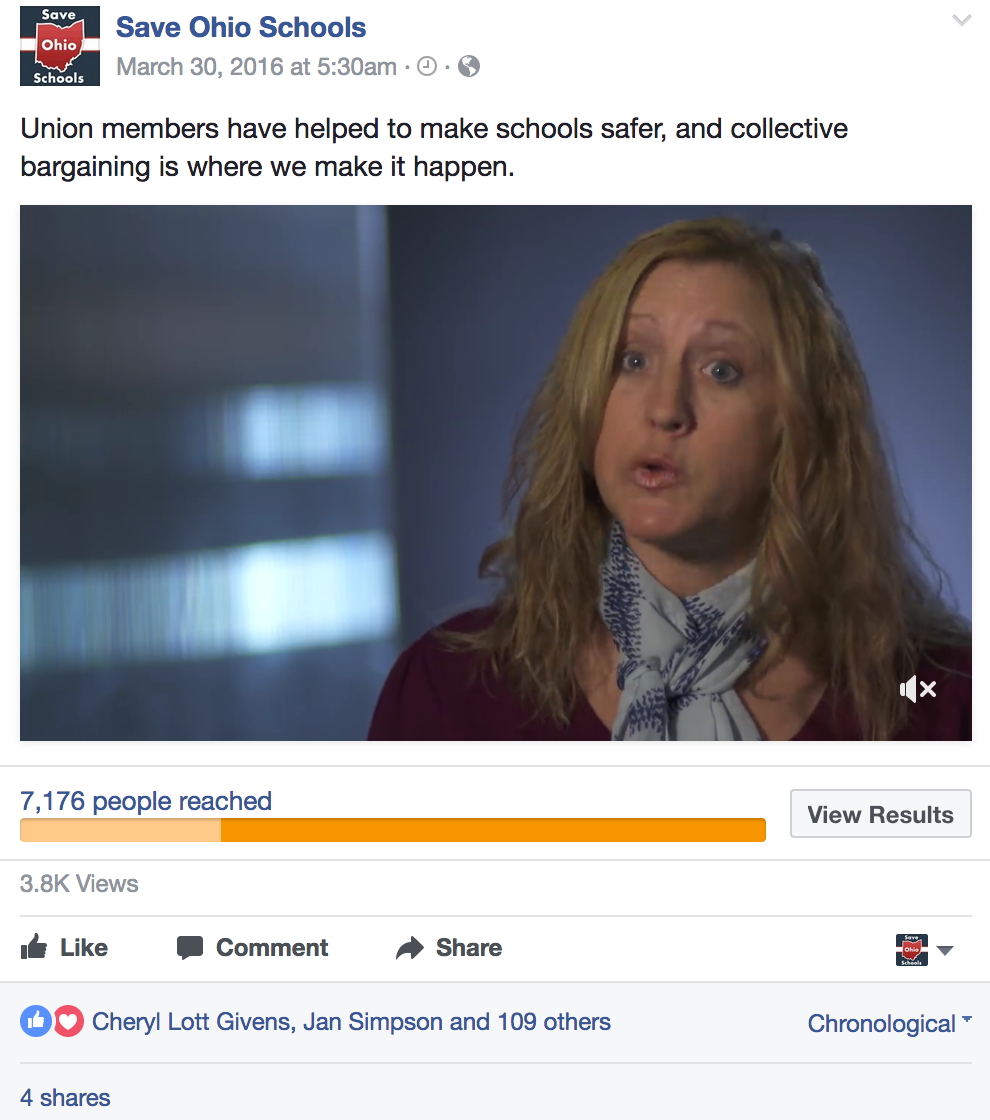Viewport: 990px width, 1120px height.
Task: Open Save Ohio Schools page name link
Action: tap(241, 27)
